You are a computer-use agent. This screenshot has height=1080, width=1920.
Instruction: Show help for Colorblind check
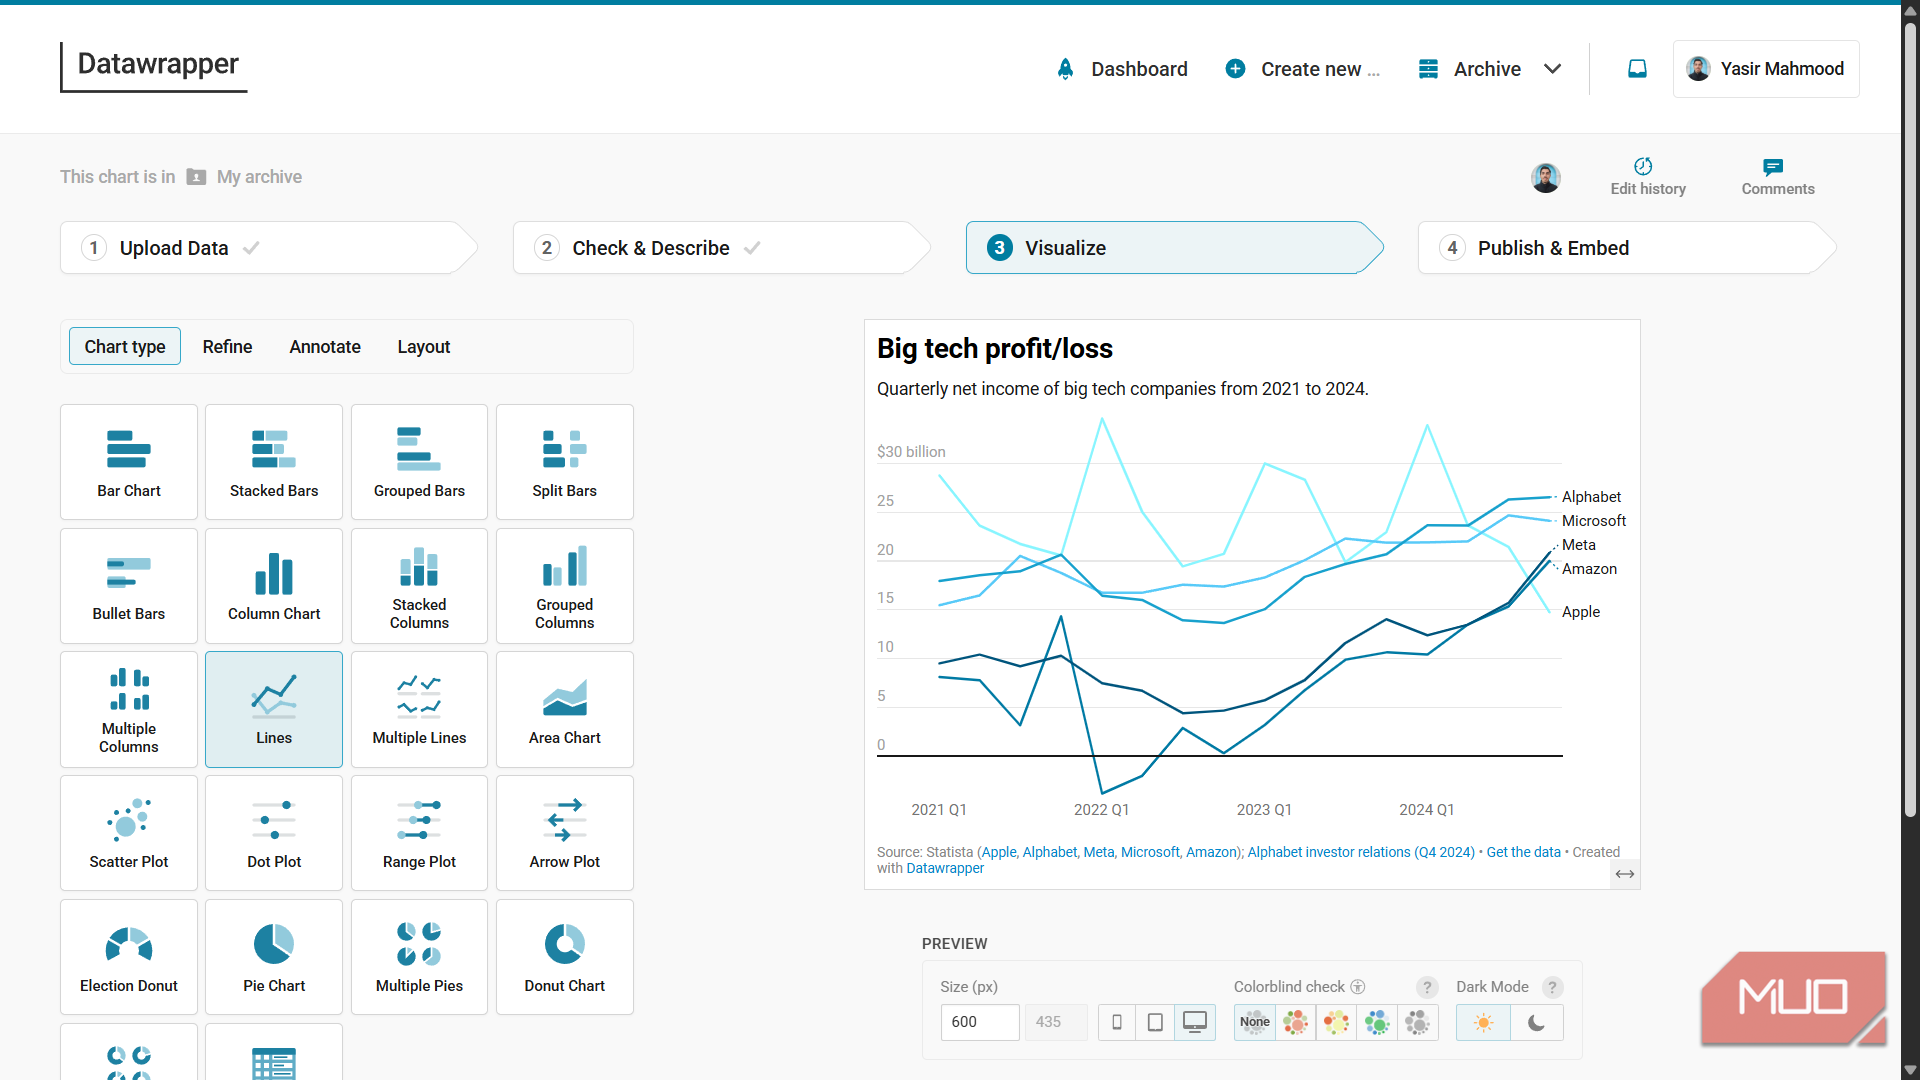point(1427,987)
